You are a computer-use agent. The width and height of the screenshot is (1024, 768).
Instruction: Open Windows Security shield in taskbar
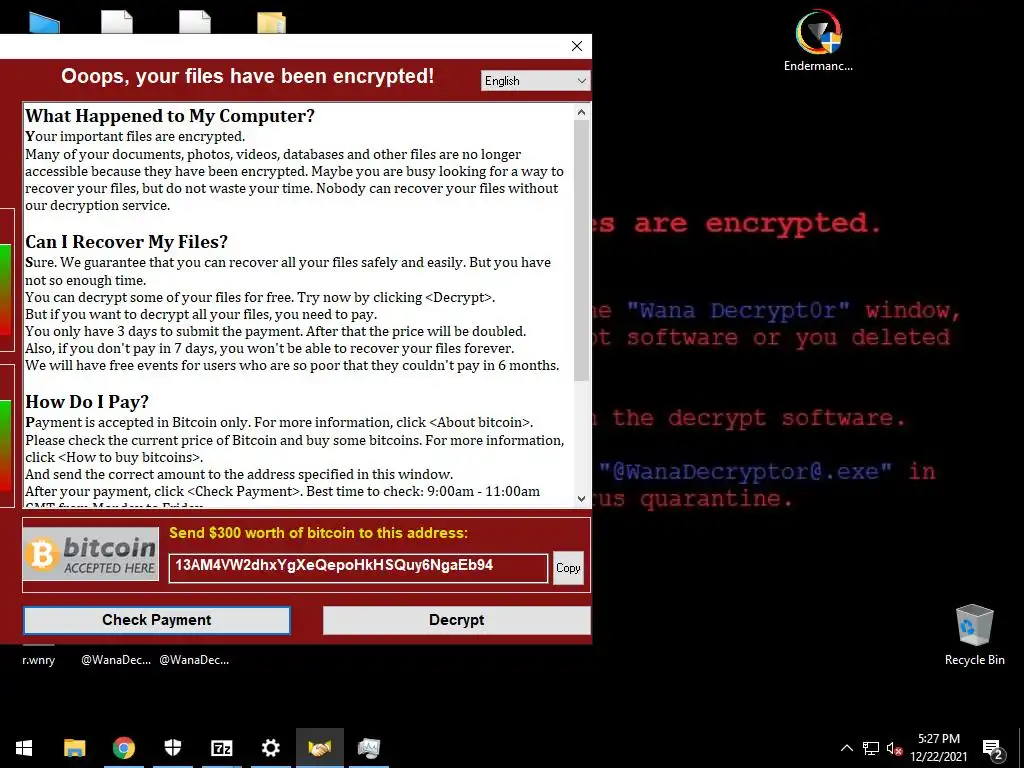pos(172,748)
